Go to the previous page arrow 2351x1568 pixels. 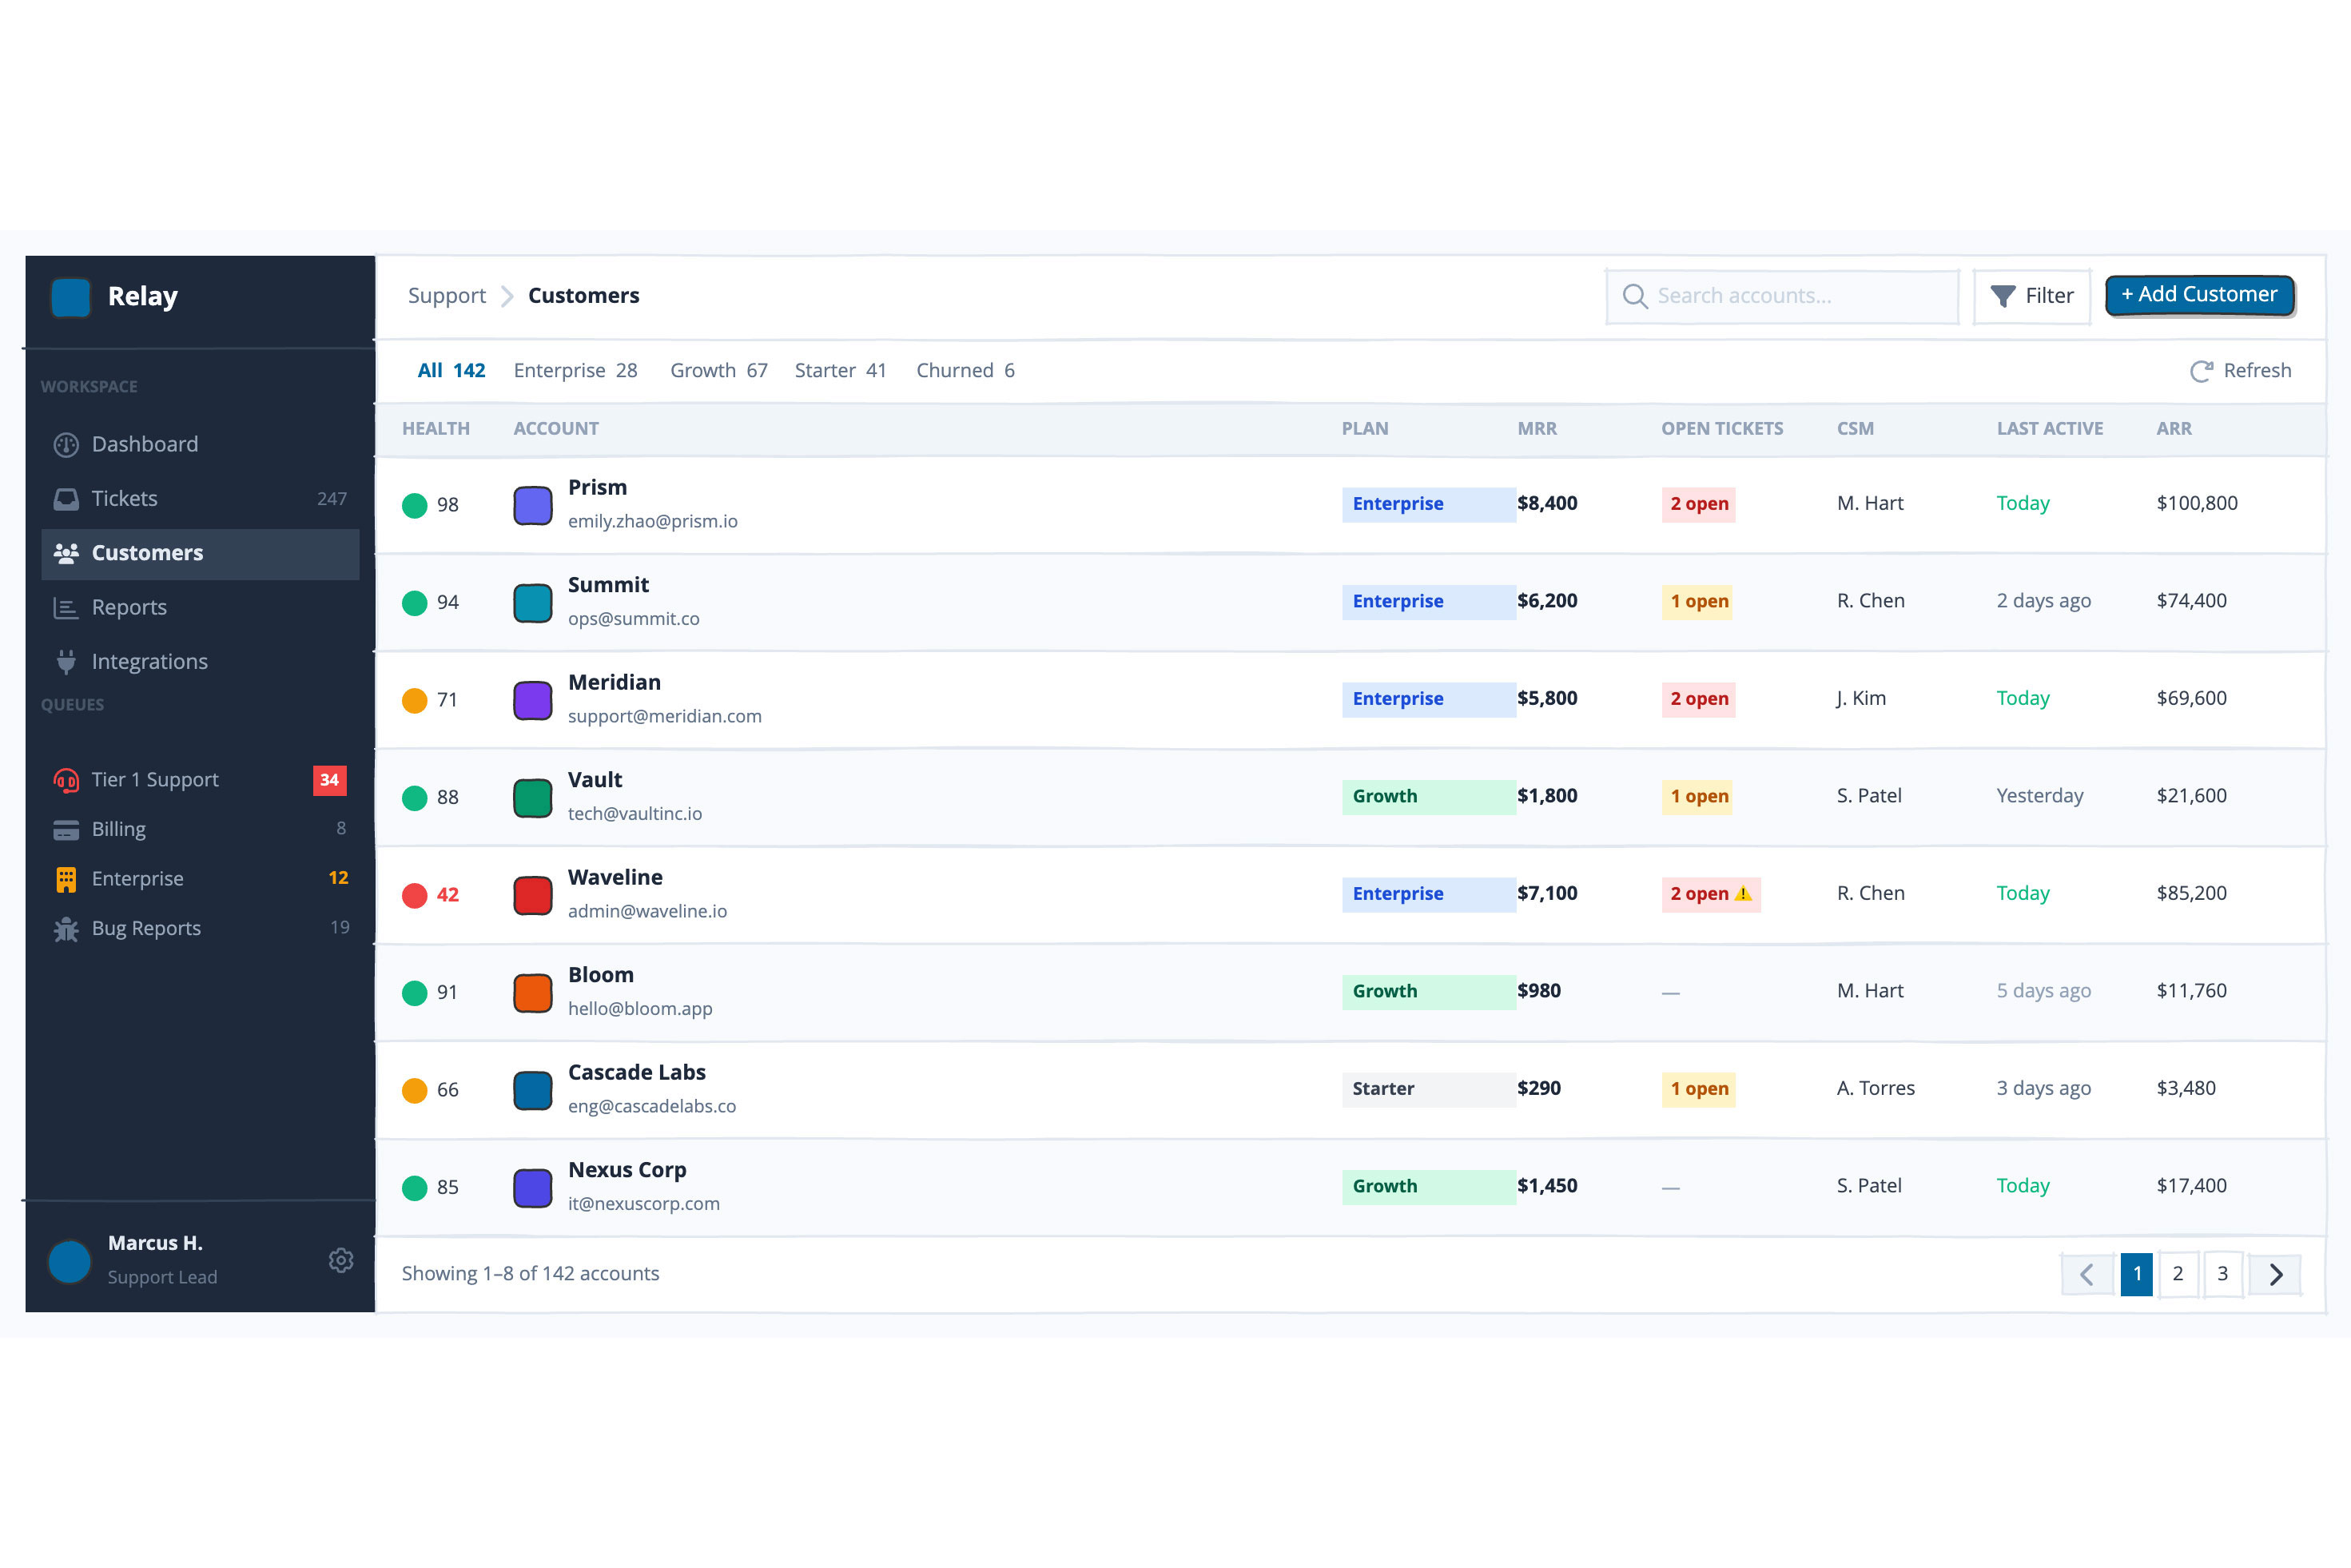[2087, 1274]
